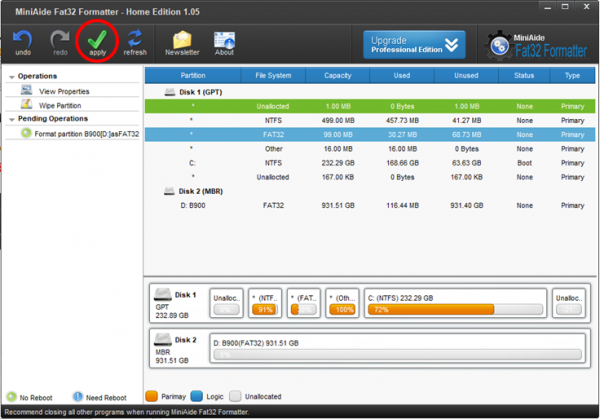Collapse the Operations section
The image size is (600, 419).
[9, 76]
